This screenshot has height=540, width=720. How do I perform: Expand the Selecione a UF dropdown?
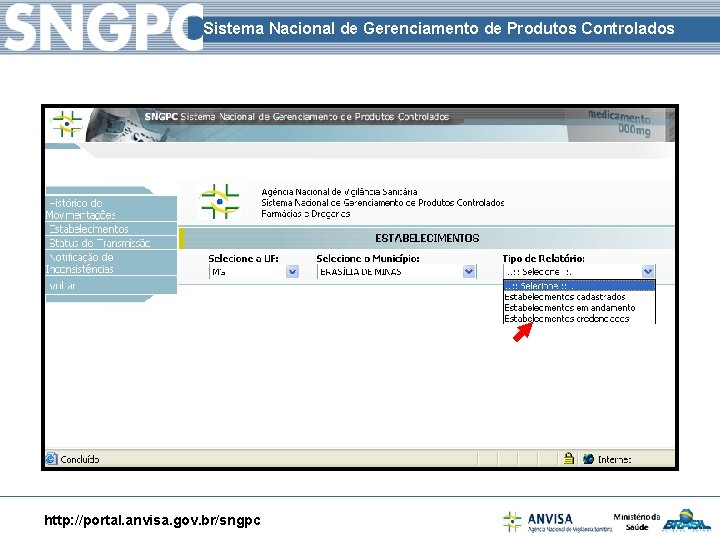pos(292,272)
